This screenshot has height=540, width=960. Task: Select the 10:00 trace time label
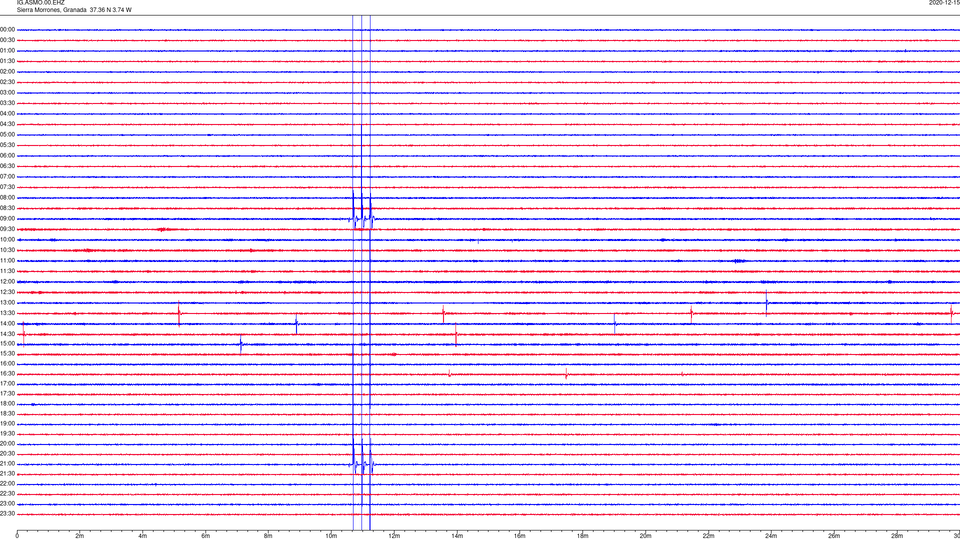point(7,239)
